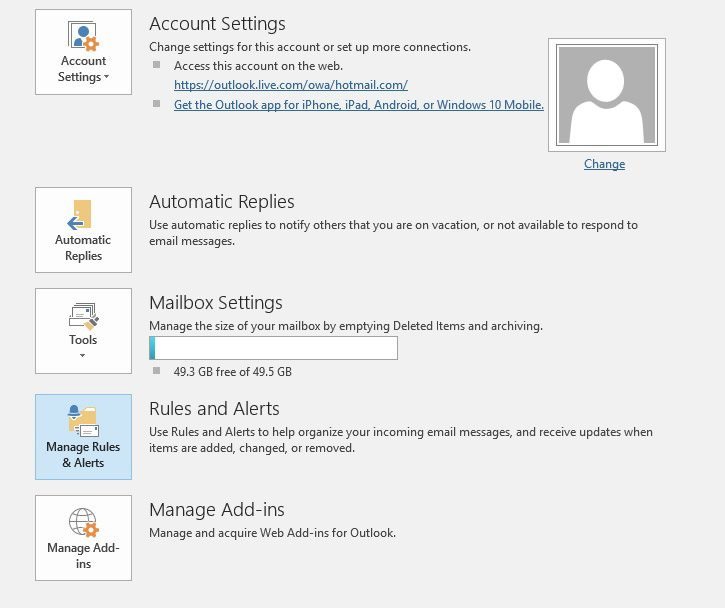Click the Mailbox Settings heading
Image resolution: width=725 pixels, height=608 pixels.
tap(216, 303)
